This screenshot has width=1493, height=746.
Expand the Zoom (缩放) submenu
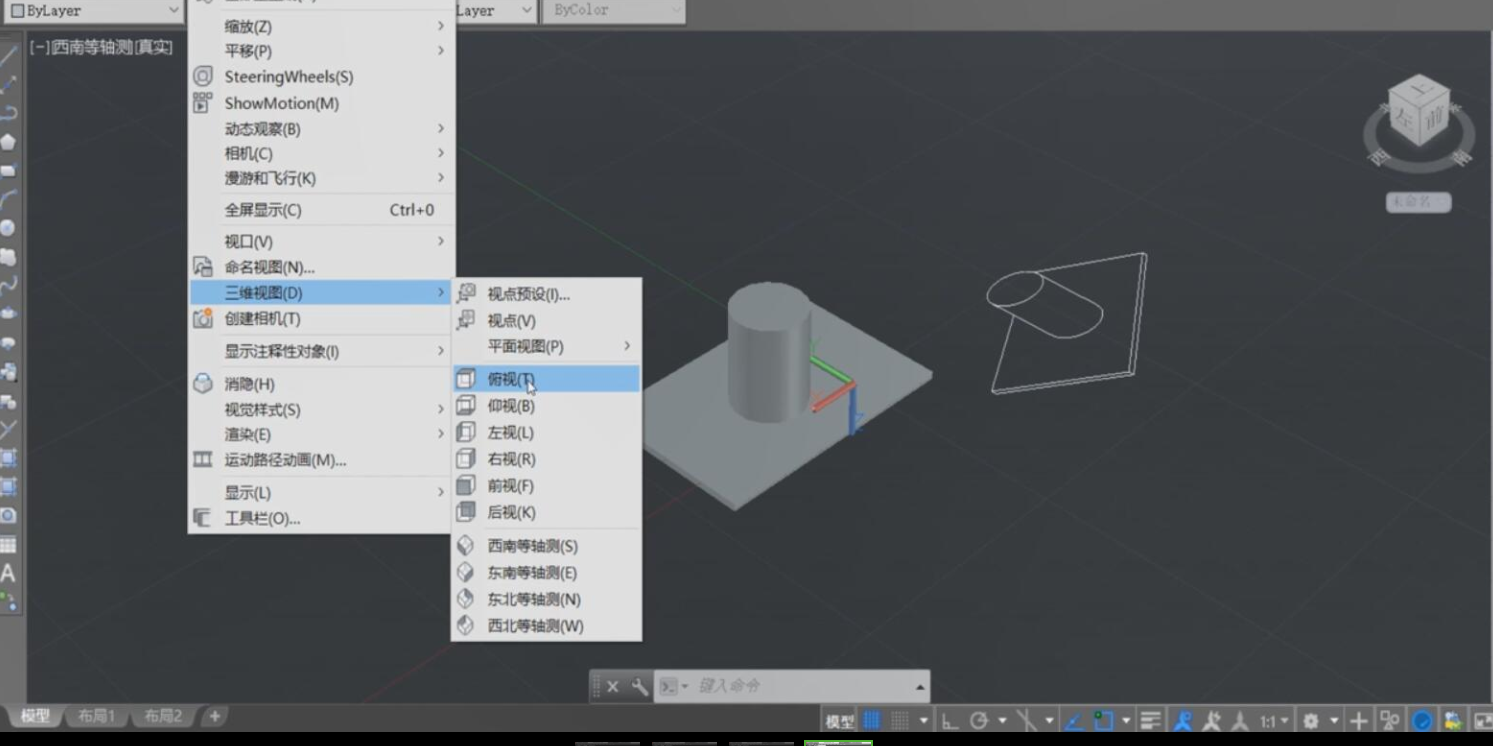[321, 27]
